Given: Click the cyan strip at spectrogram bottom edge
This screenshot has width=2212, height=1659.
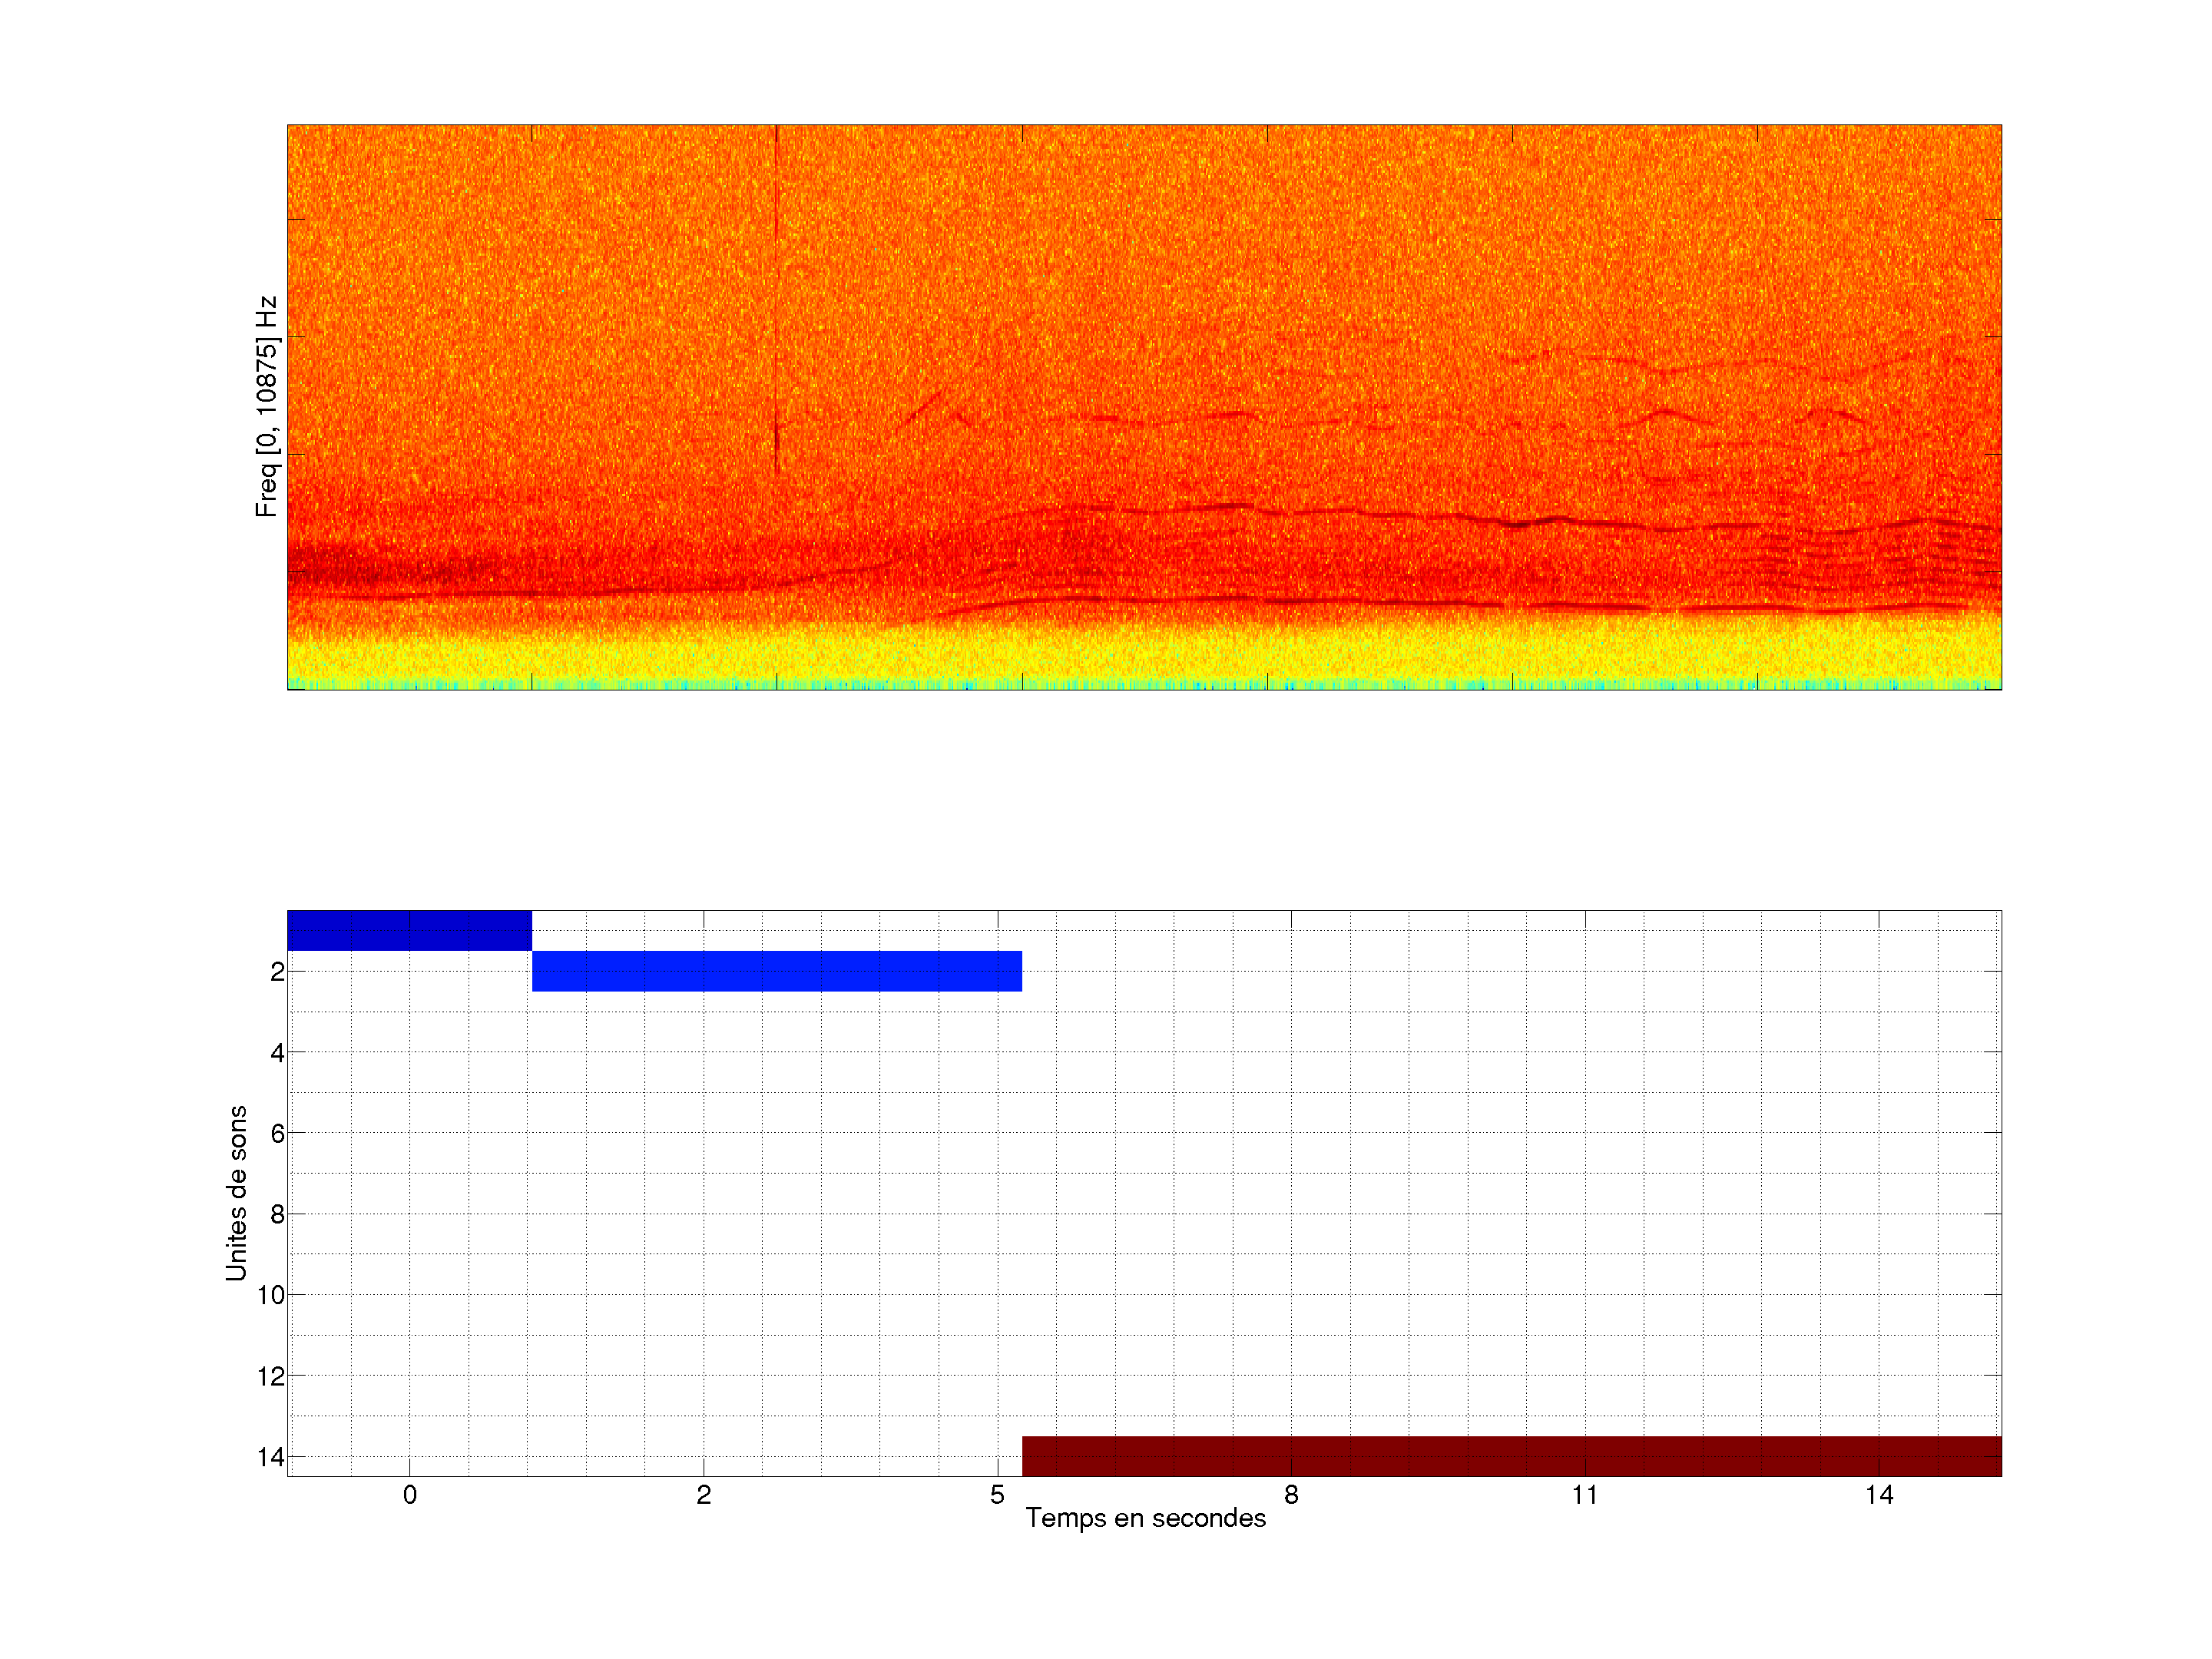Looking at the screenshot, I should 1144,685.
